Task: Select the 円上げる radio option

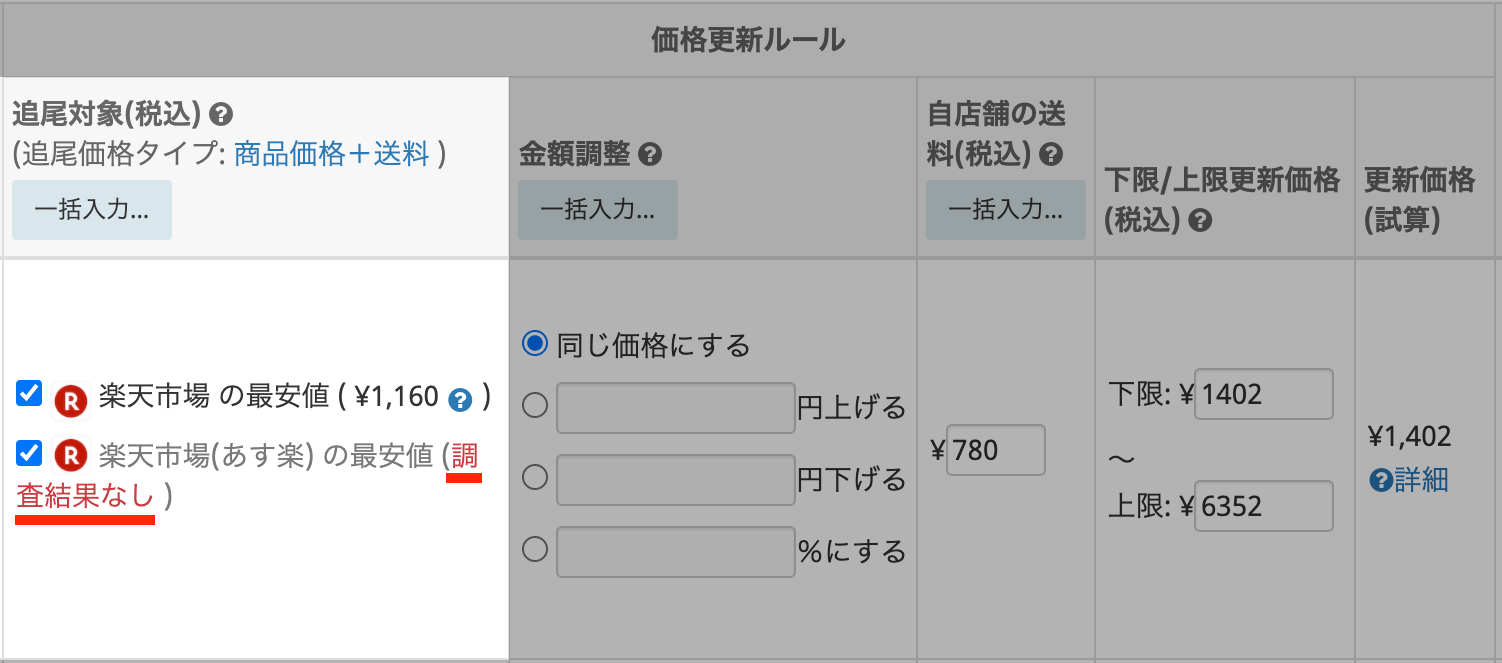Action: (536, 406)
